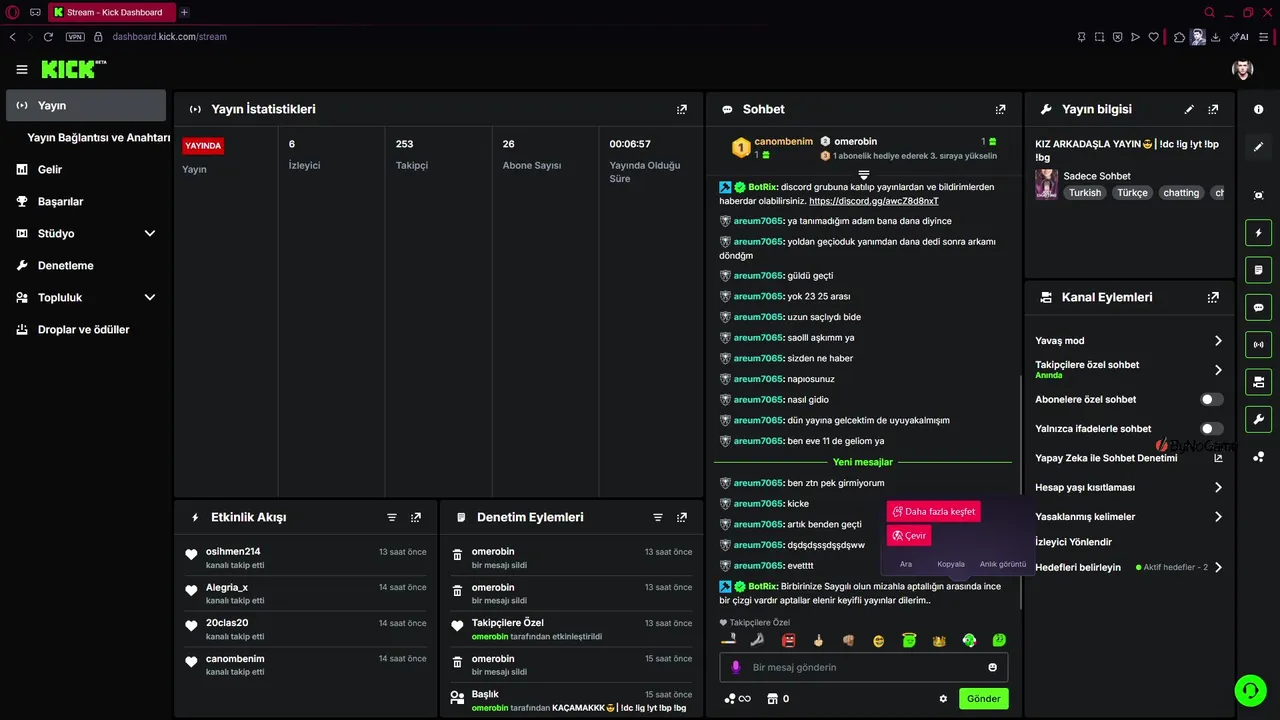Screen dimensions: 1280x720
Task: Open the hamburger menu beside Kick logo
Action: [x=22, y=69]
